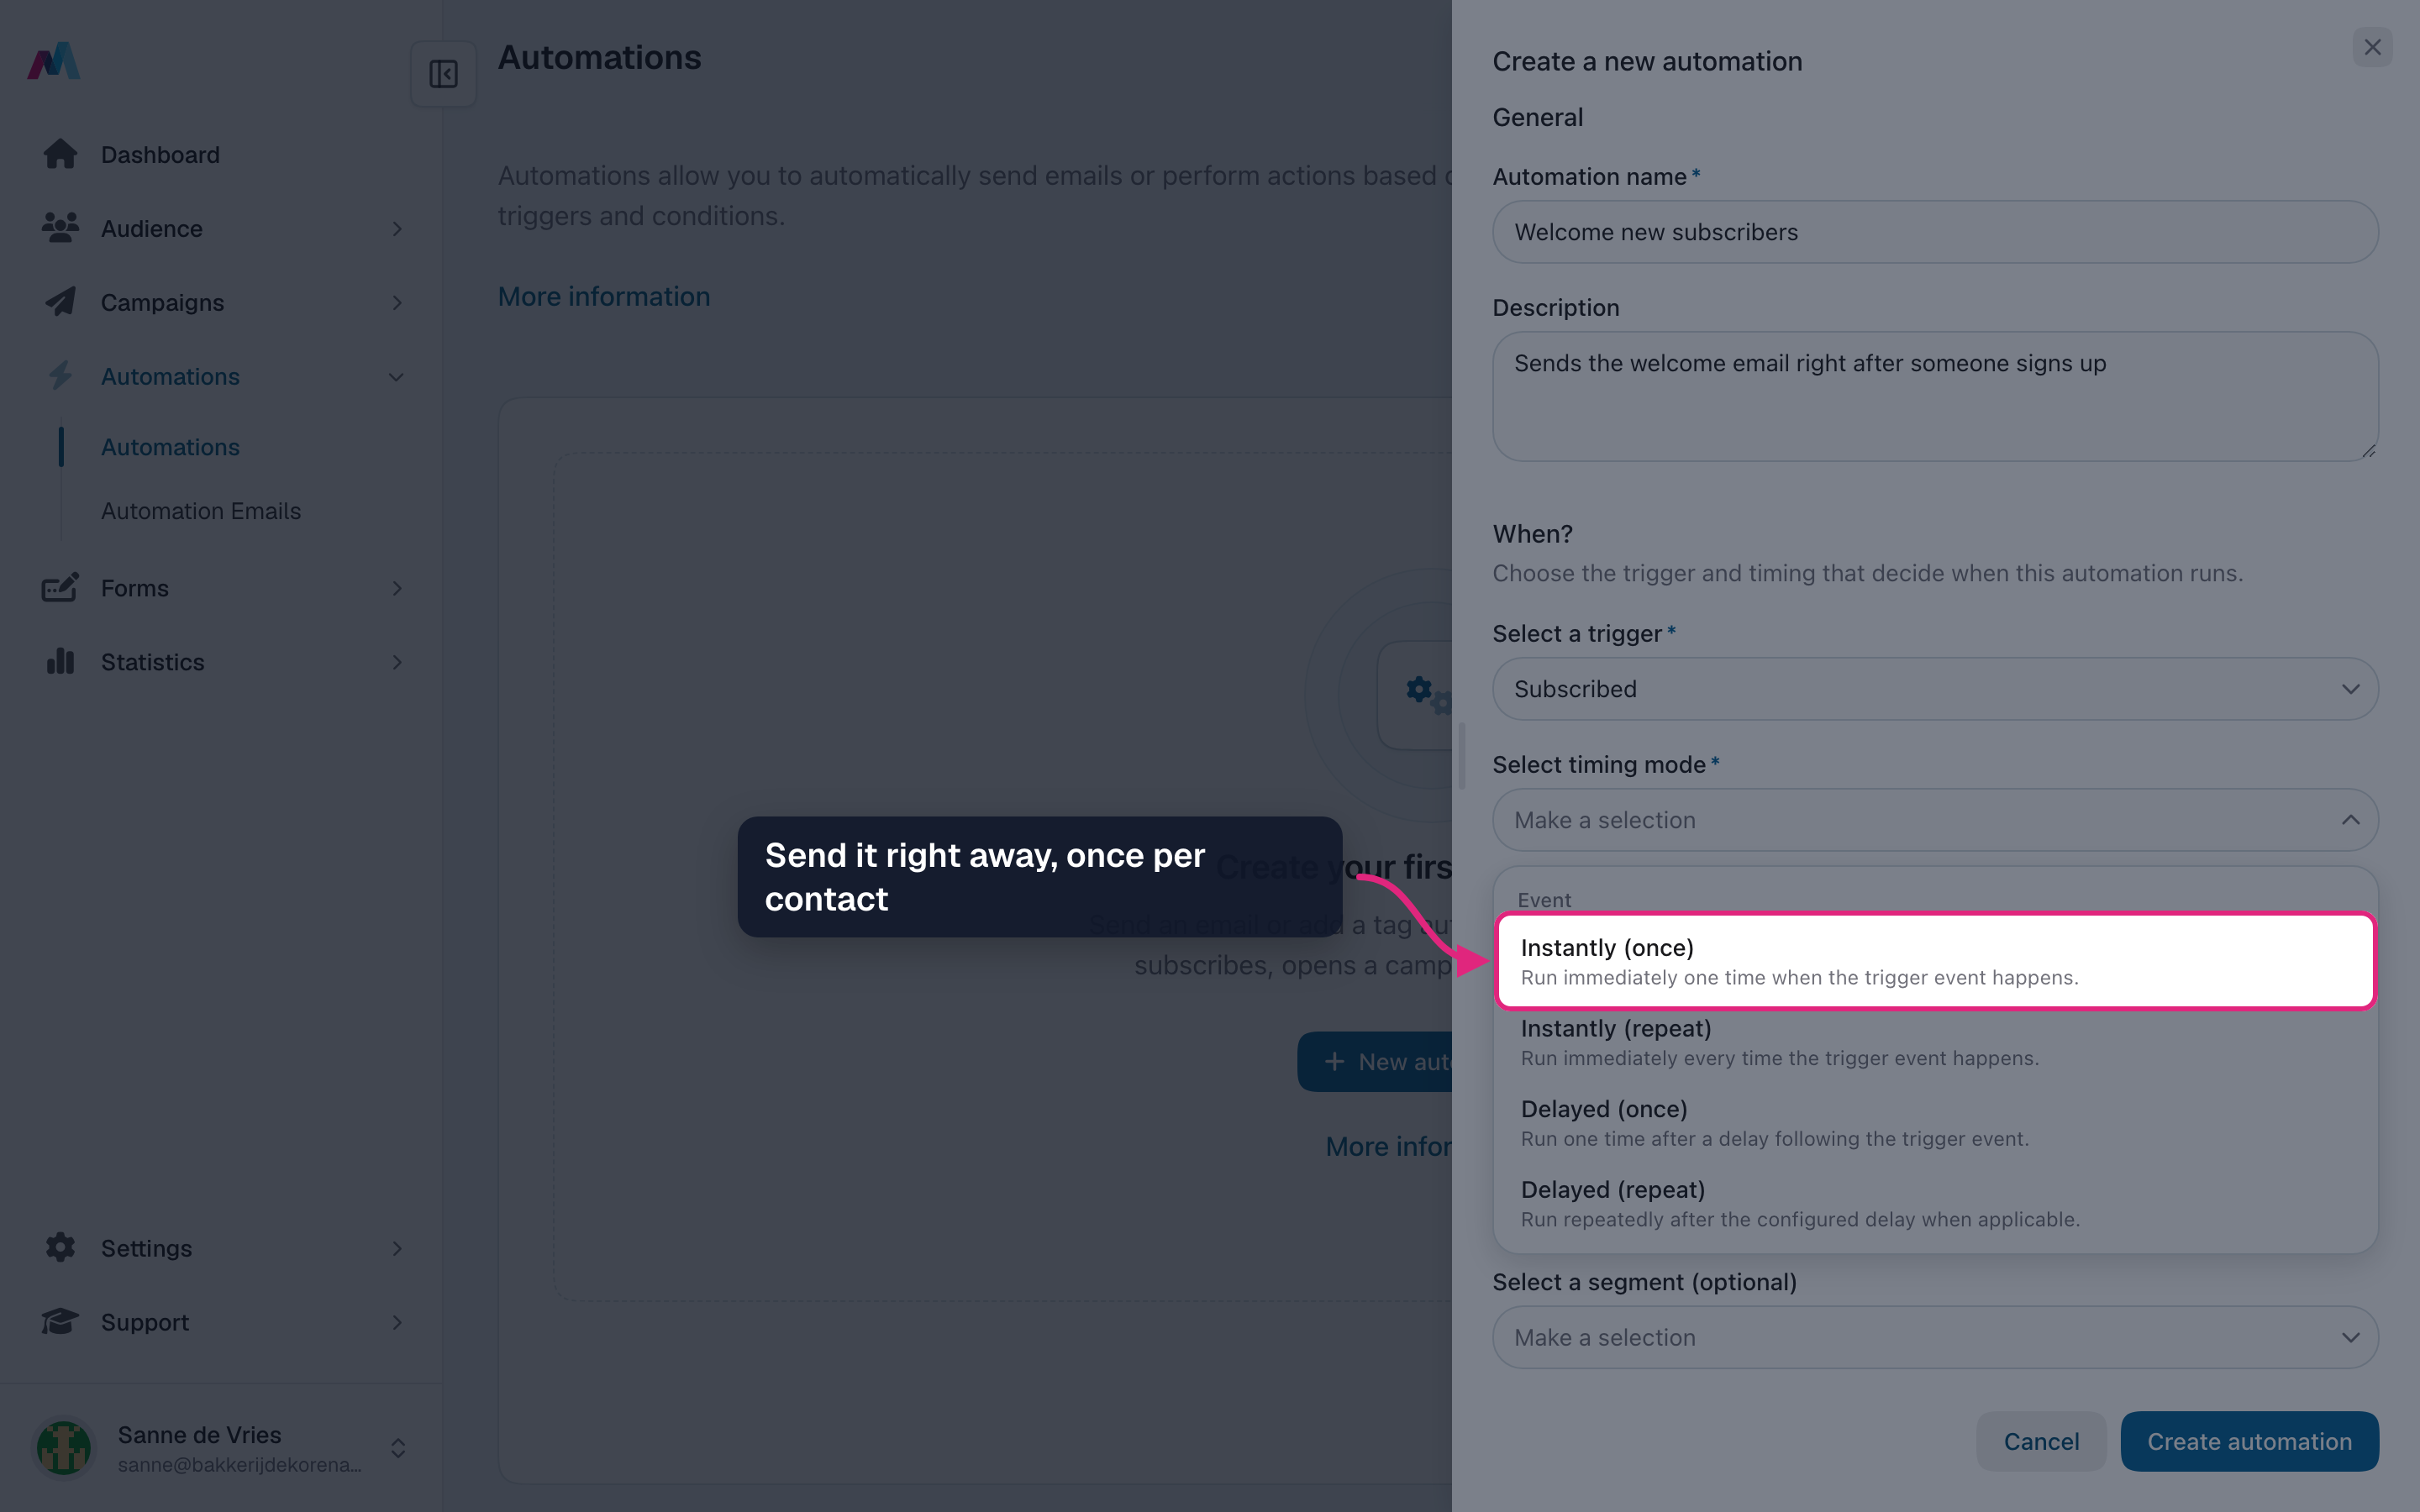Image resolution: width=2420 pixels, height=1512 pixels.
Task: Open the More information link under description
Action: pos(604,297)
